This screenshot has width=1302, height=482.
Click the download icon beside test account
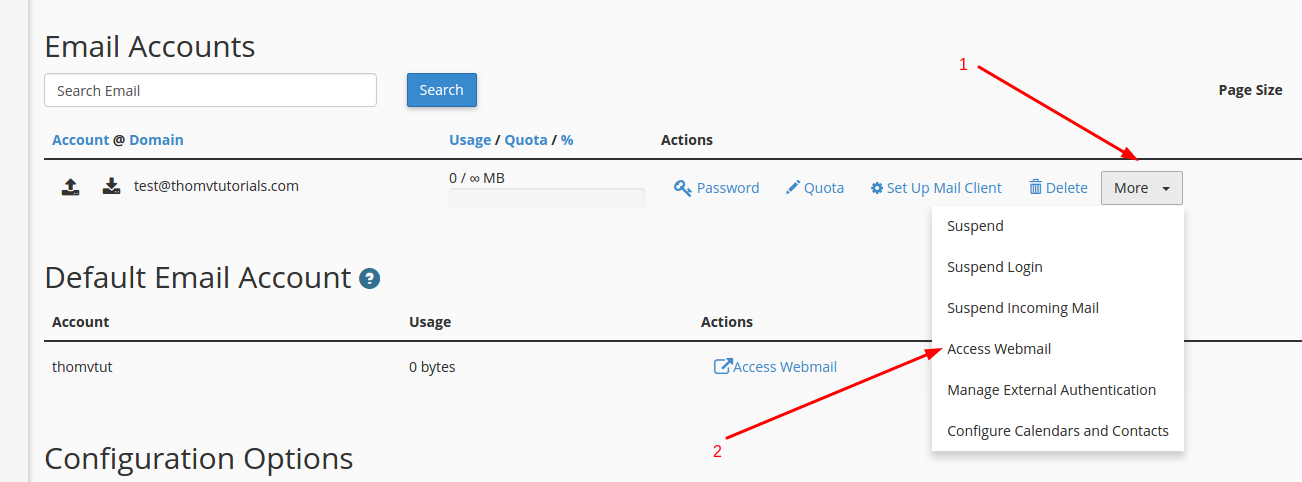112,186
